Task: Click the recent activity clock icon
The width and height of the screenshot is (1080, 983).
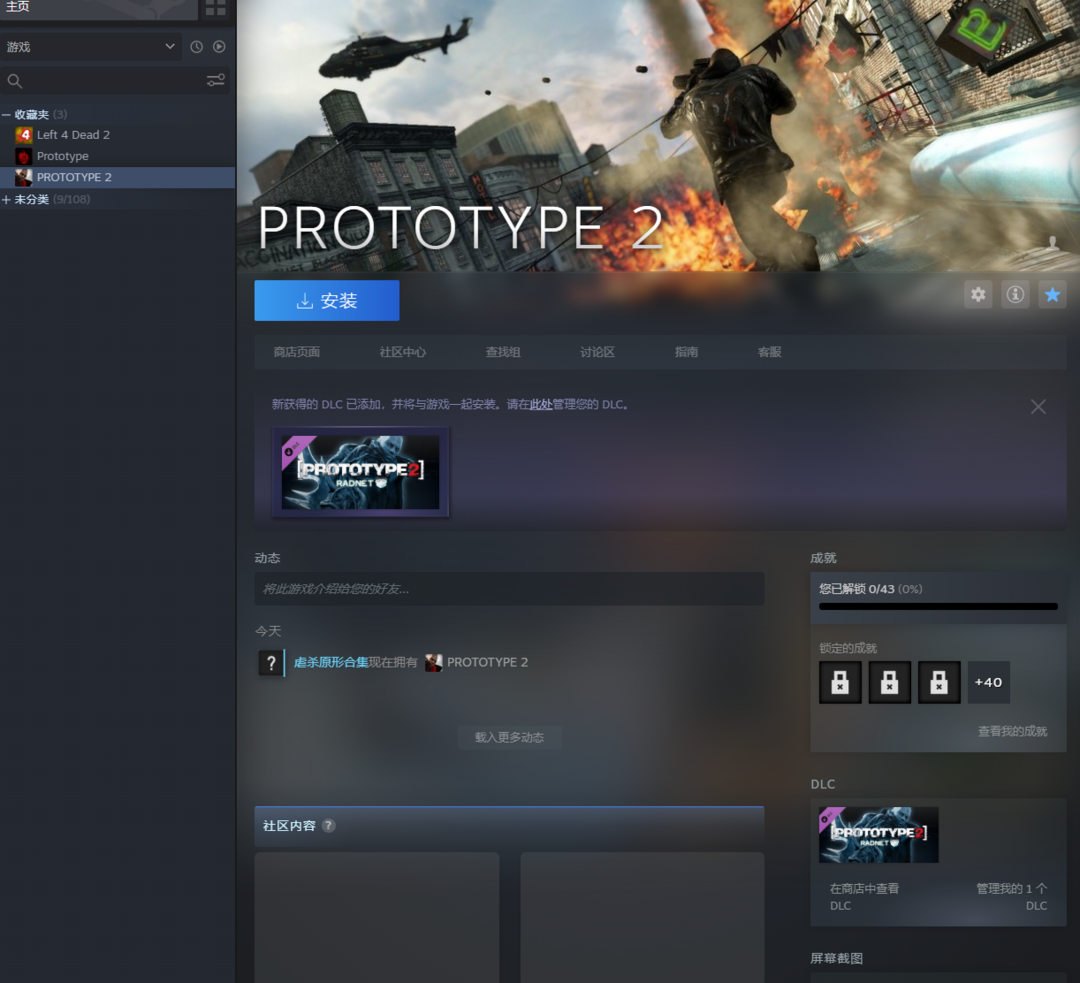Action: click(197, 47)
